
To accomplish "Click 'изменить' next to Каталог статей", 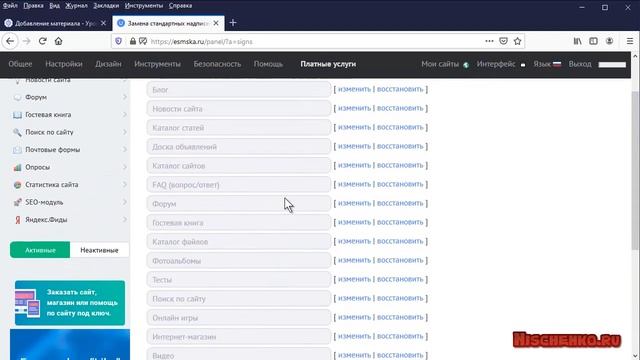I will coord(354,127).
